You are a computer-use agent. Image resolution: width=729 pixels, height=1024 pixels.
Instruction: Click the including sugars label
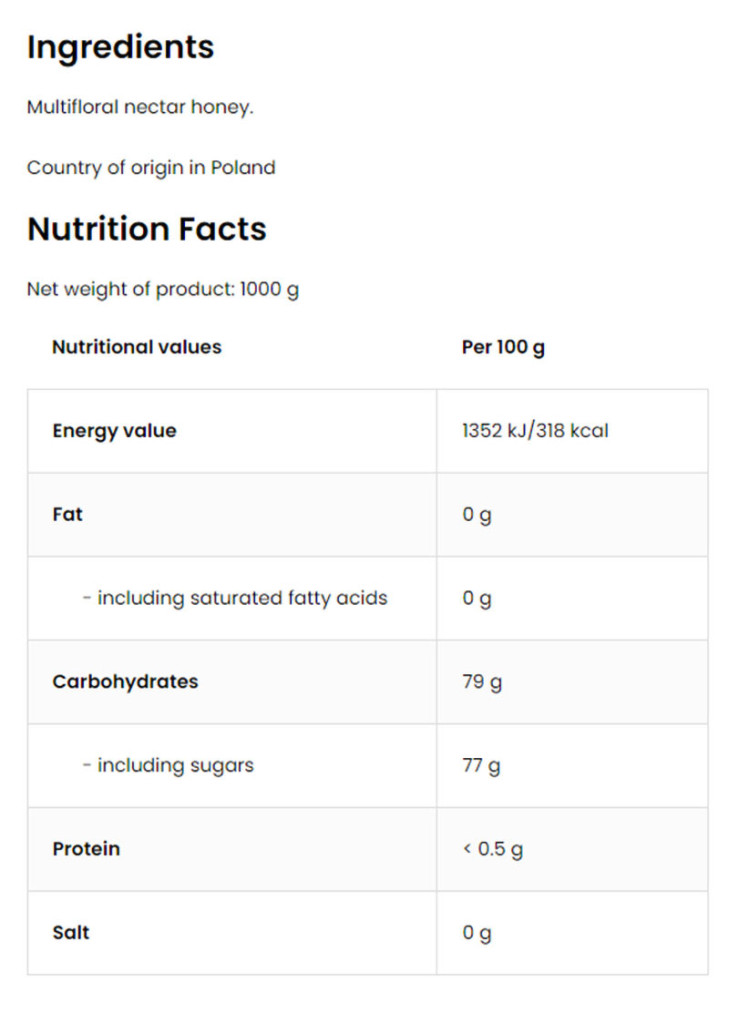[x=168, y=765]
